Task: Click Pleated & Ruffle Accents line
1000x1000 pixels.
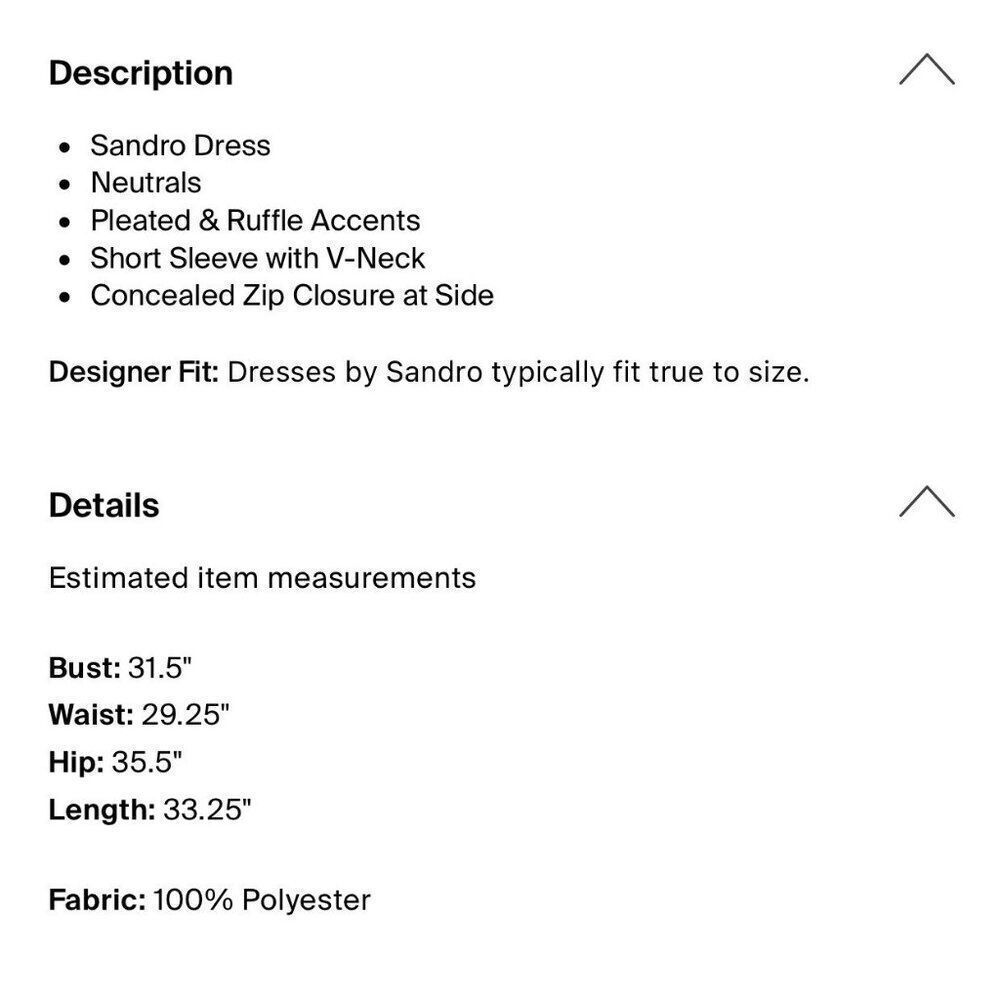Action: pyautogui.click(x=255, y=220)
